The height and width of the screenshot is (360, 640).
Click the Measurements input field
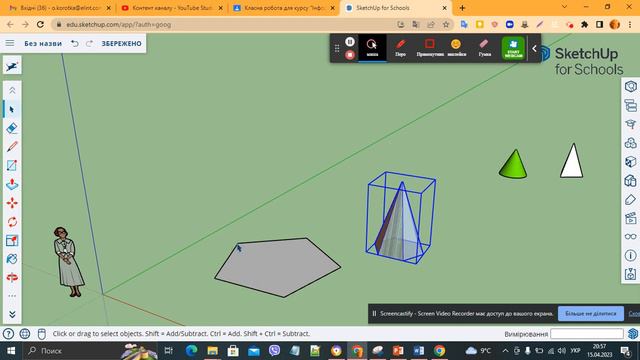click(x=587, y=334)
